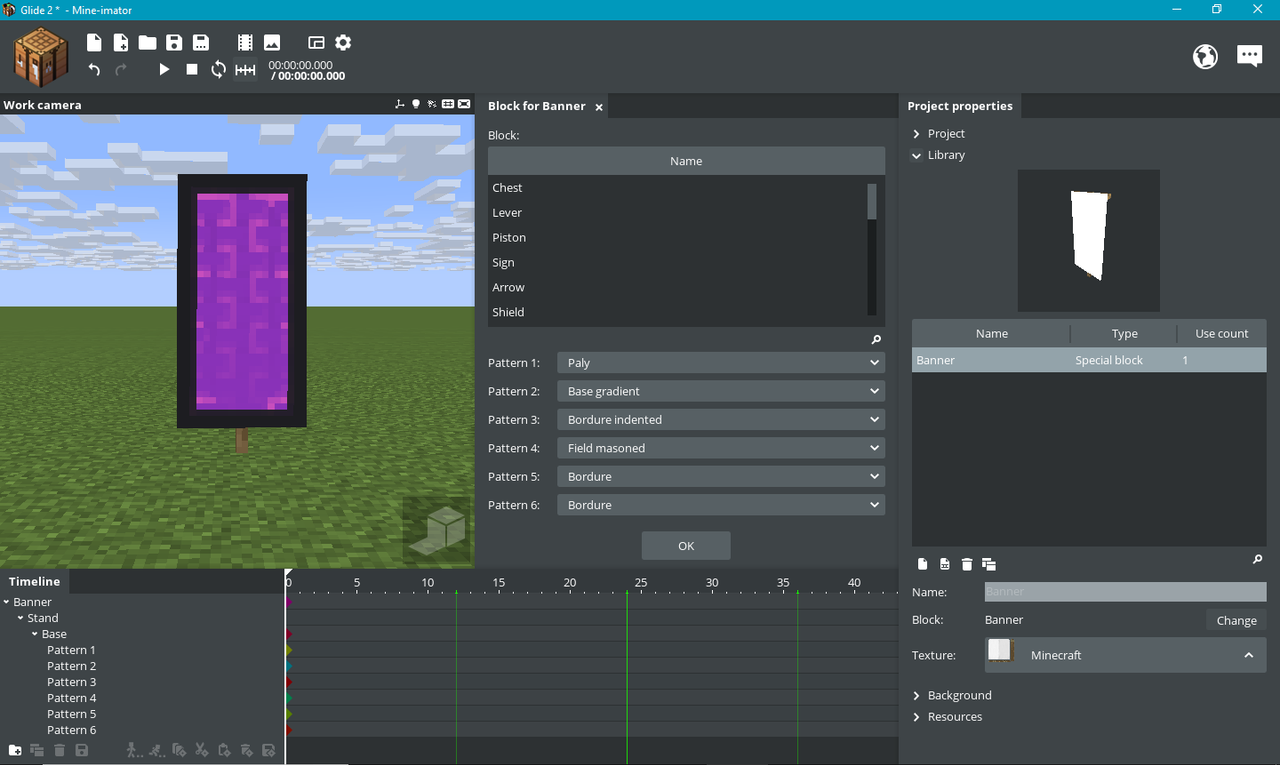Image resolution: width=1280 pixels, height=765 pixels.
Task: Toggle secondary view with the window icon
Action: click(316, 42)
